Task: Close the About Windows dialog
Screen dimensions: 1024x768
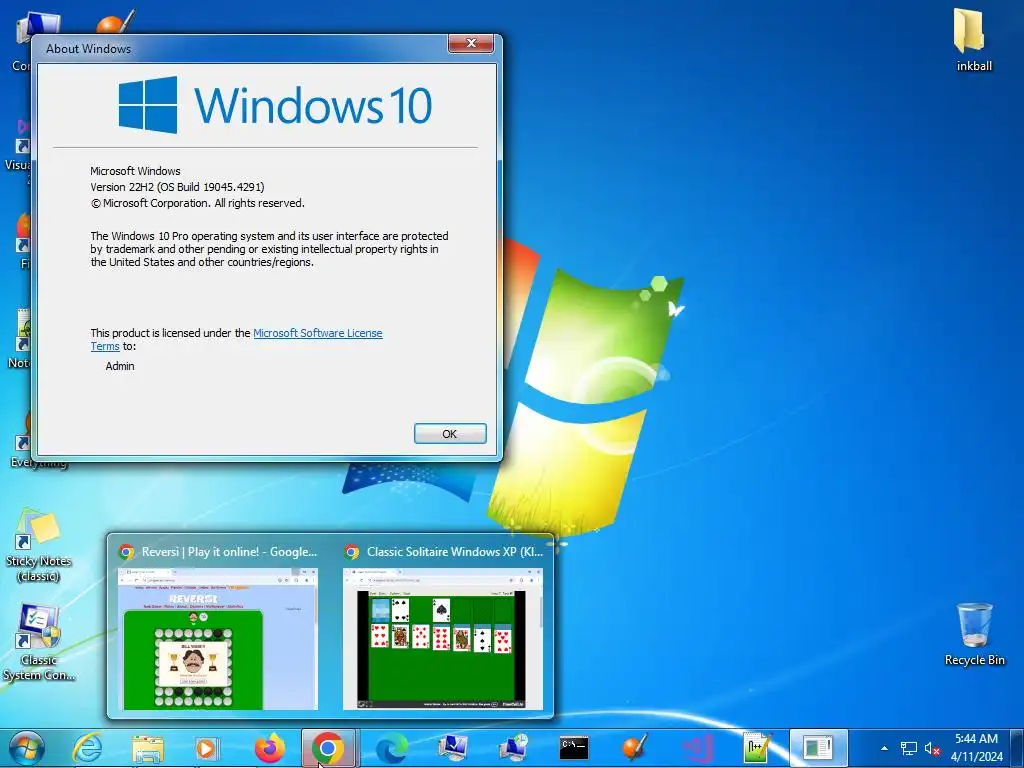Action: pos(471,43)
